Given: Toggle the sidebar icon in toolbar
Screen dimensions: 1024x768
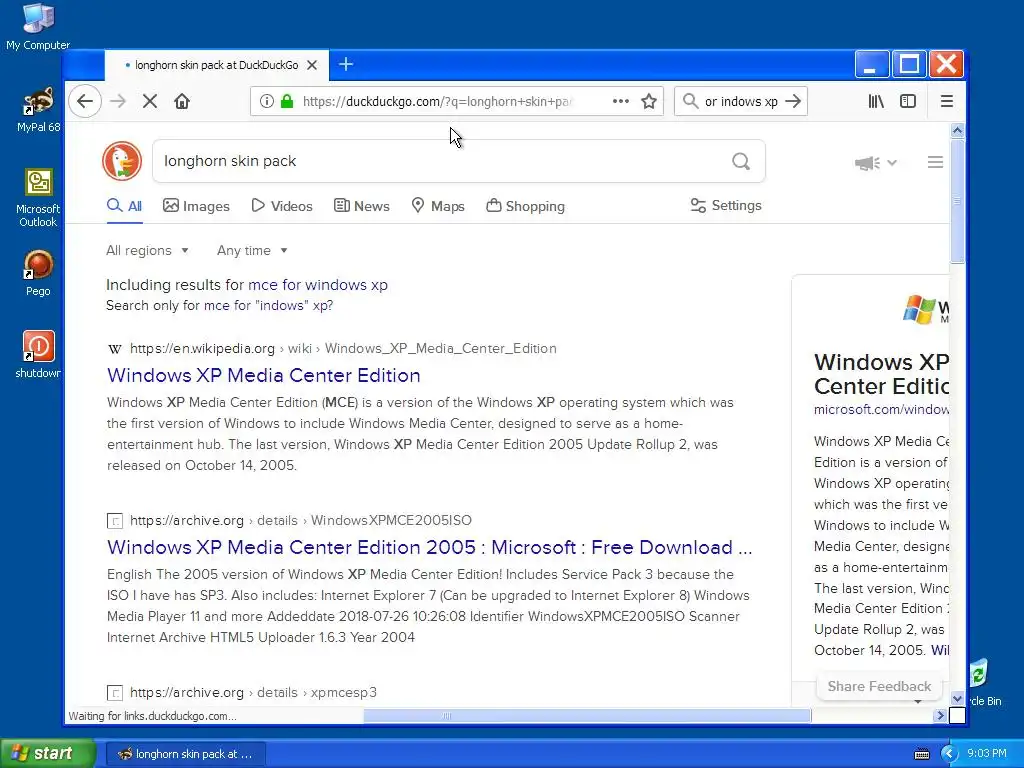Looking at the screenshot, I should click(x=908, y=101).
